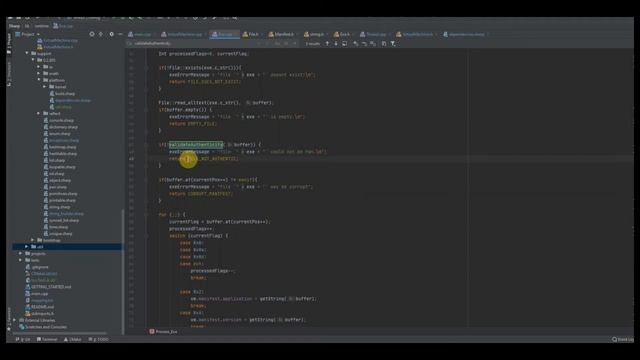Switch to the VirtualMachine.h editor tab

(415, 34)
